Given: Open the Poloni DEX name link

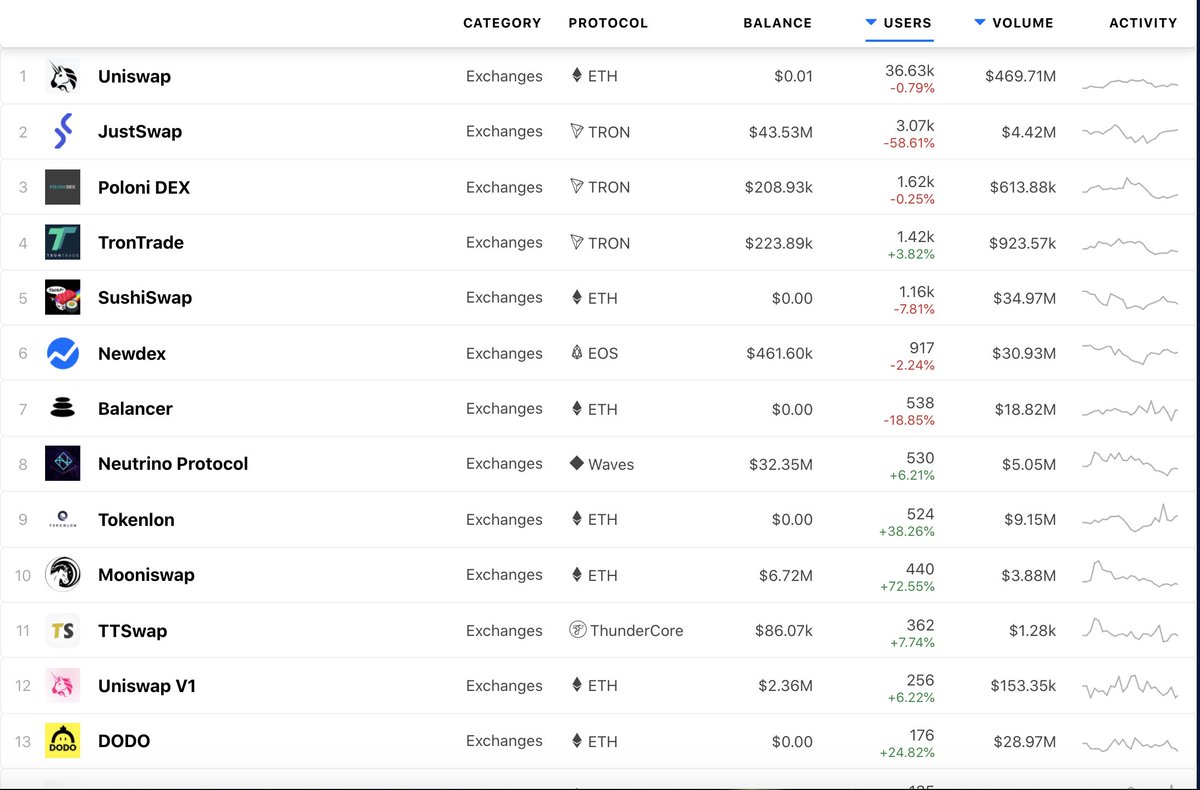Looking at the screenshot, I should point(144,187).
